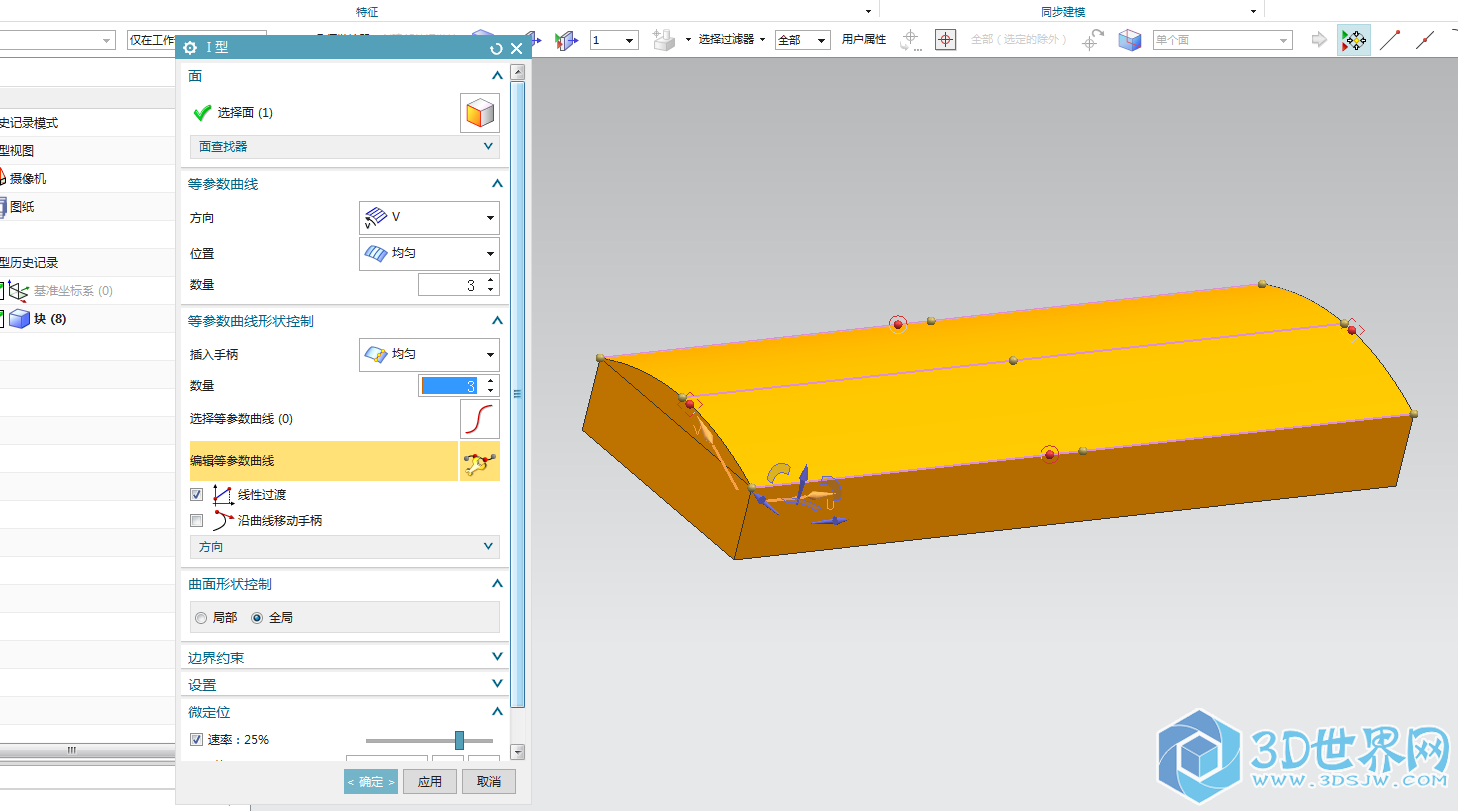Click the 编辑等参数曲线 row
Screen dimensions: 1458x811
[323, 461]
